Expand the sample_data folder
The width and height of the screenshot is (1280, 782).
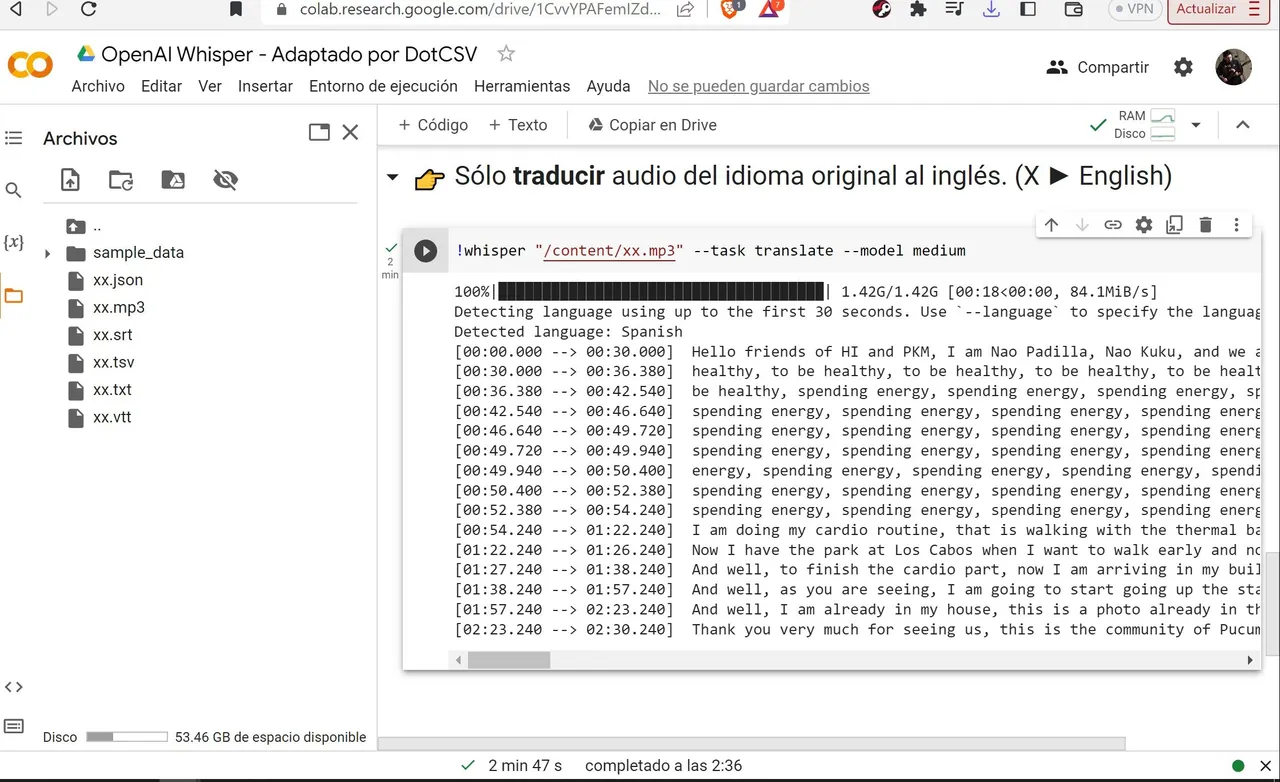click(x=47, y=253)
